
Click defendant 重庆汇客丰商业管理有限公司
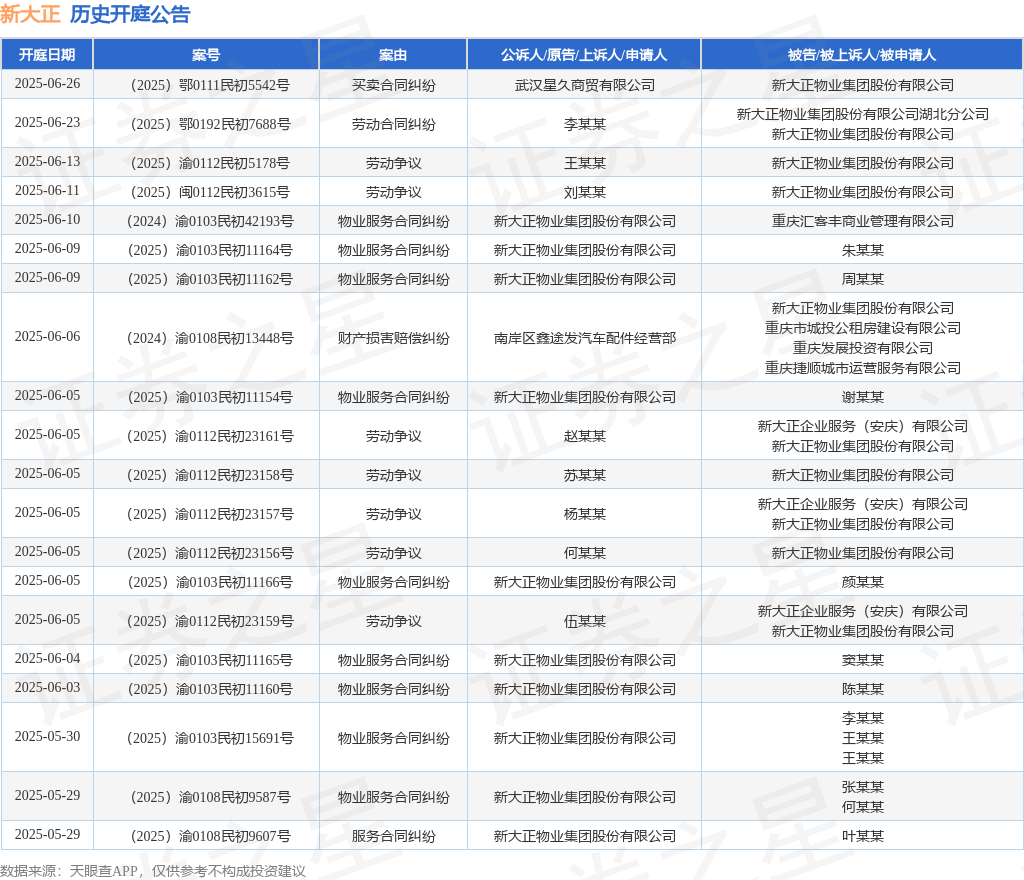coord(862,221)
